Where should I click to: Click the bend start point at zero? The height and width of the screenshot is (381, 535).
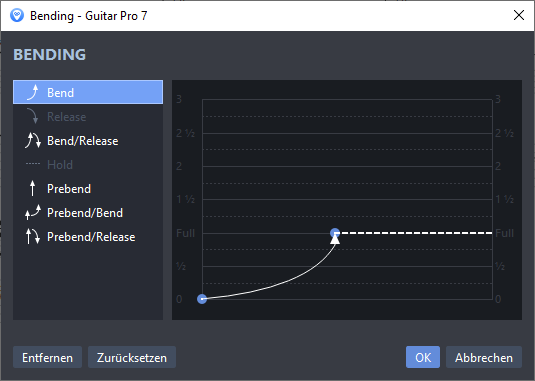pyautogui.click(x=202, y=299)
